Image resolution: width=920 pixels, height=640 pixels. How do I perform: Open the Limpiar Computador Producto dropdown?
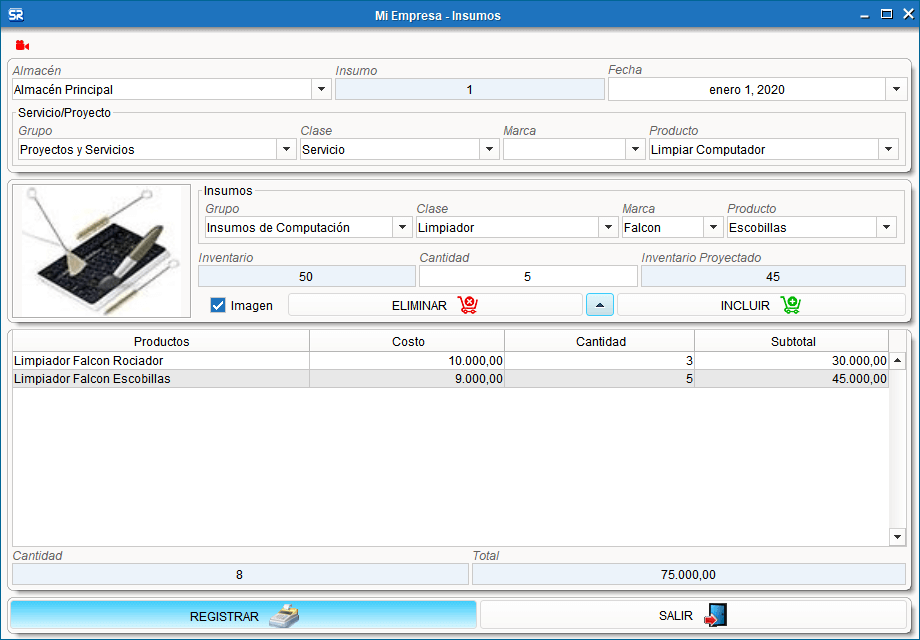tap(888, 149)
